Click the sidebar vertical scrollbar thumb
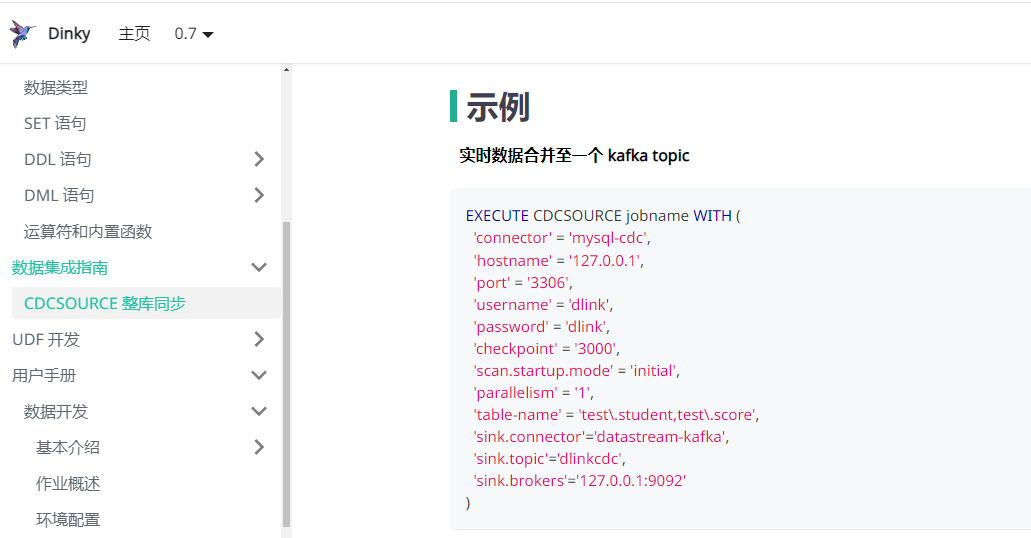The width and height of the screenshot is (1031, 538). point(286,374)
